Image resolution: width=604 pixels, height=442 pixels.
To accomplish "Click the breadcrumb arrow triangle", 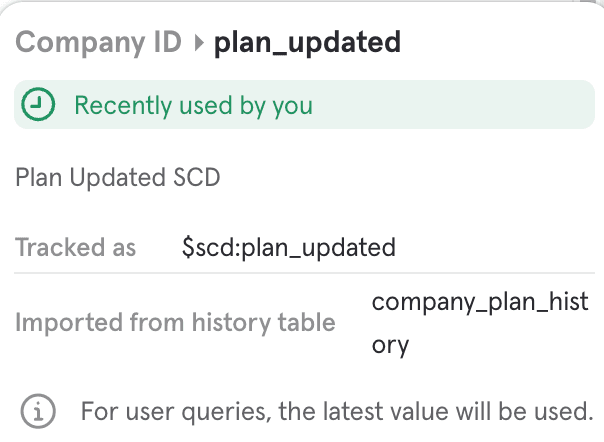I will pos(198,42).
